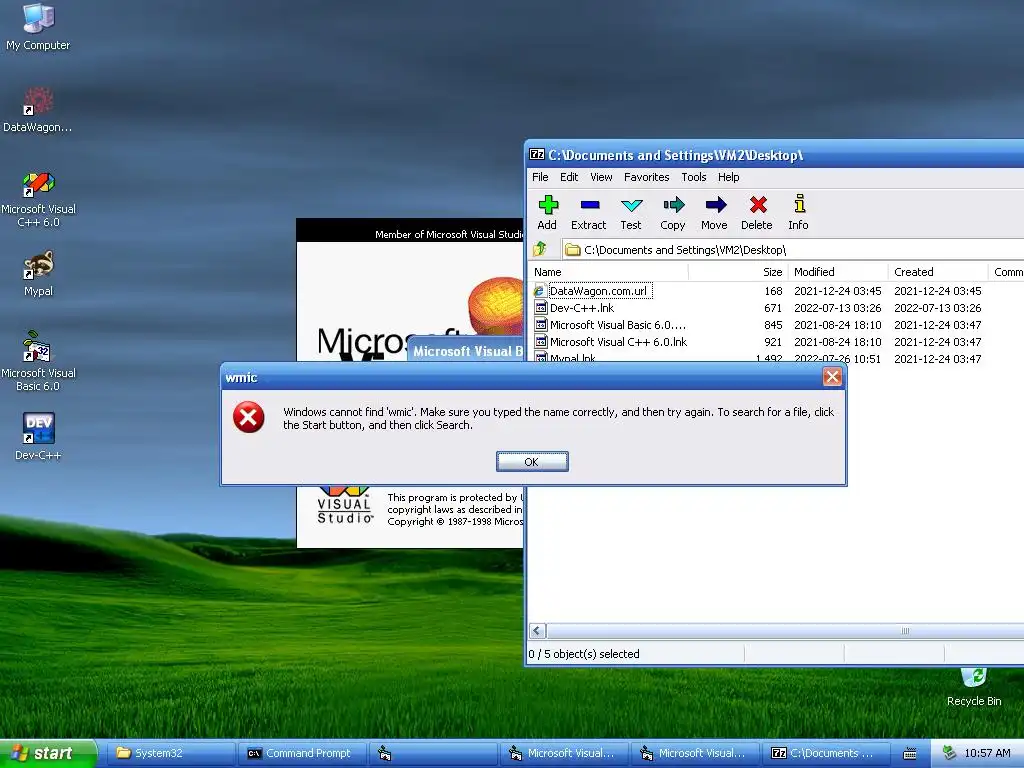1024x768 pixels.
Task: Select Microsoft Visual C++ 6.0 desktop icon
Action: click(38, 199)
